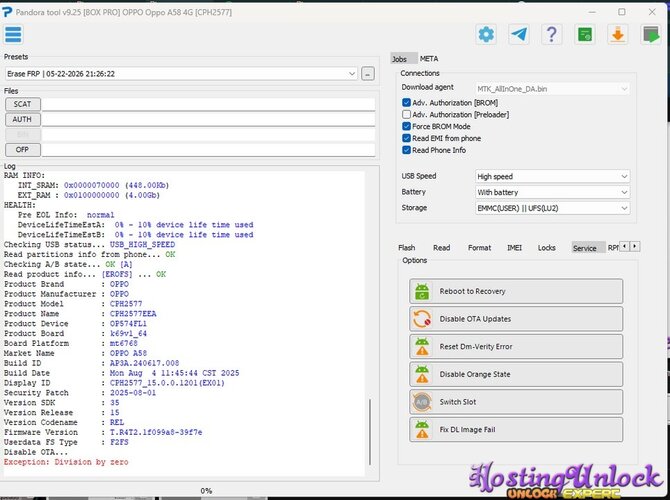This screenshot has height=500, width=670.
Task: Click the Disable OTA Updates icon
Action: point(422,319)
